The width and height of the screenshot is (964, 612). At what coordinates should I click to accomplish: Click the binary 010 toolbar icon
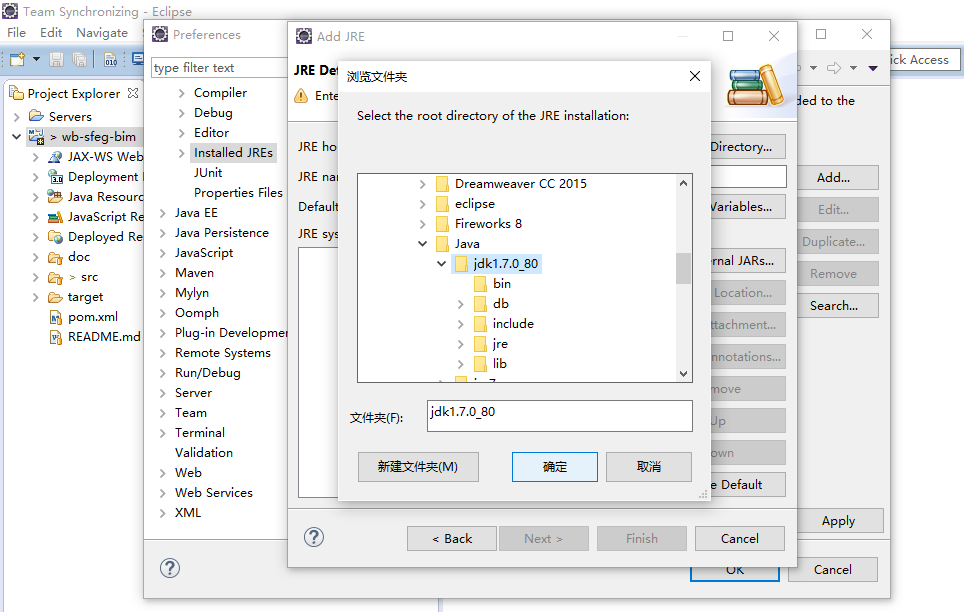click(x=111, y=59)
